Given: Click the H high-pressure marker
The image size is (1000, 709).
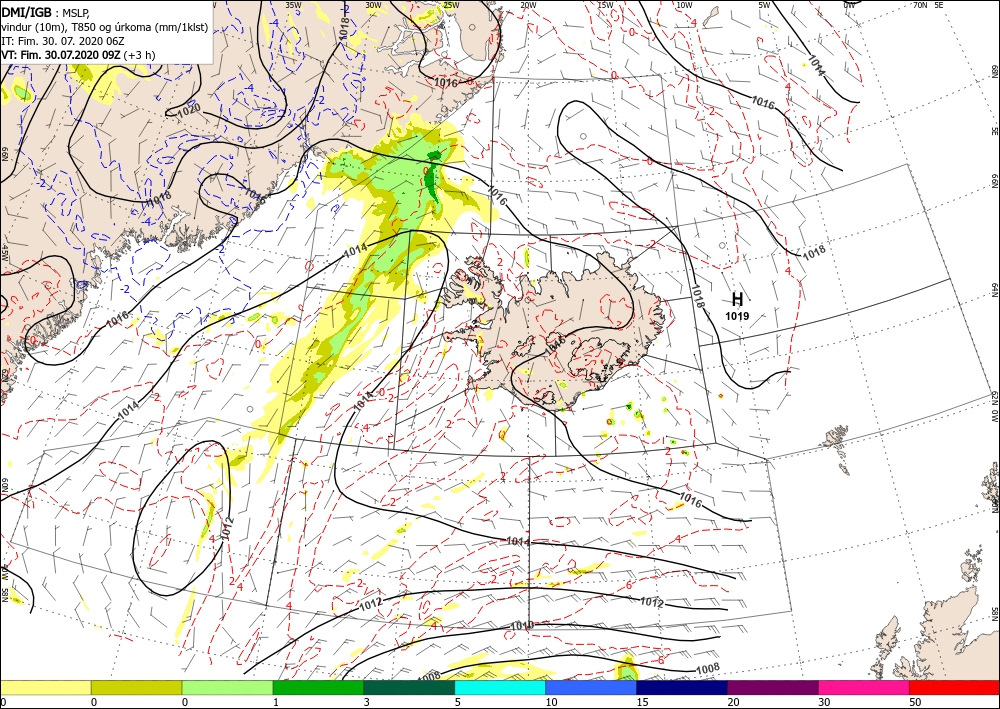Looking at the screenshot, I should tap(737, 299).
